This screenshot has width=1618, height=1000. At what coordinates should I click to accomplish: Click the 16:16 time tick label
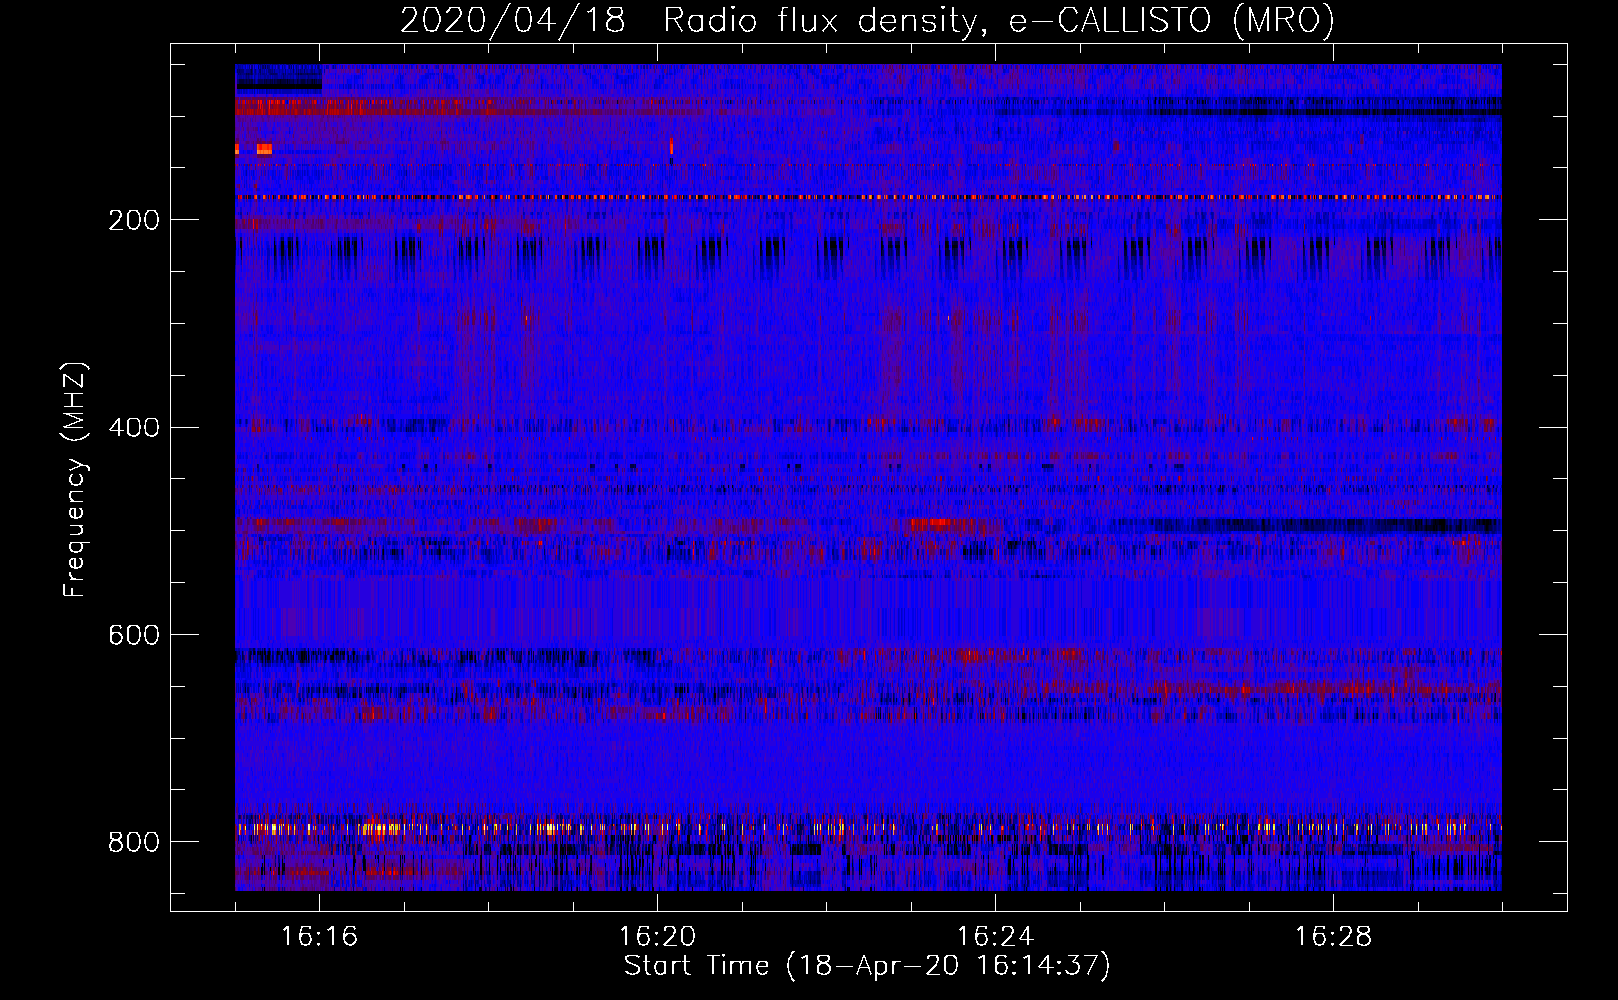pyautogui.click(x=319, y=936)
